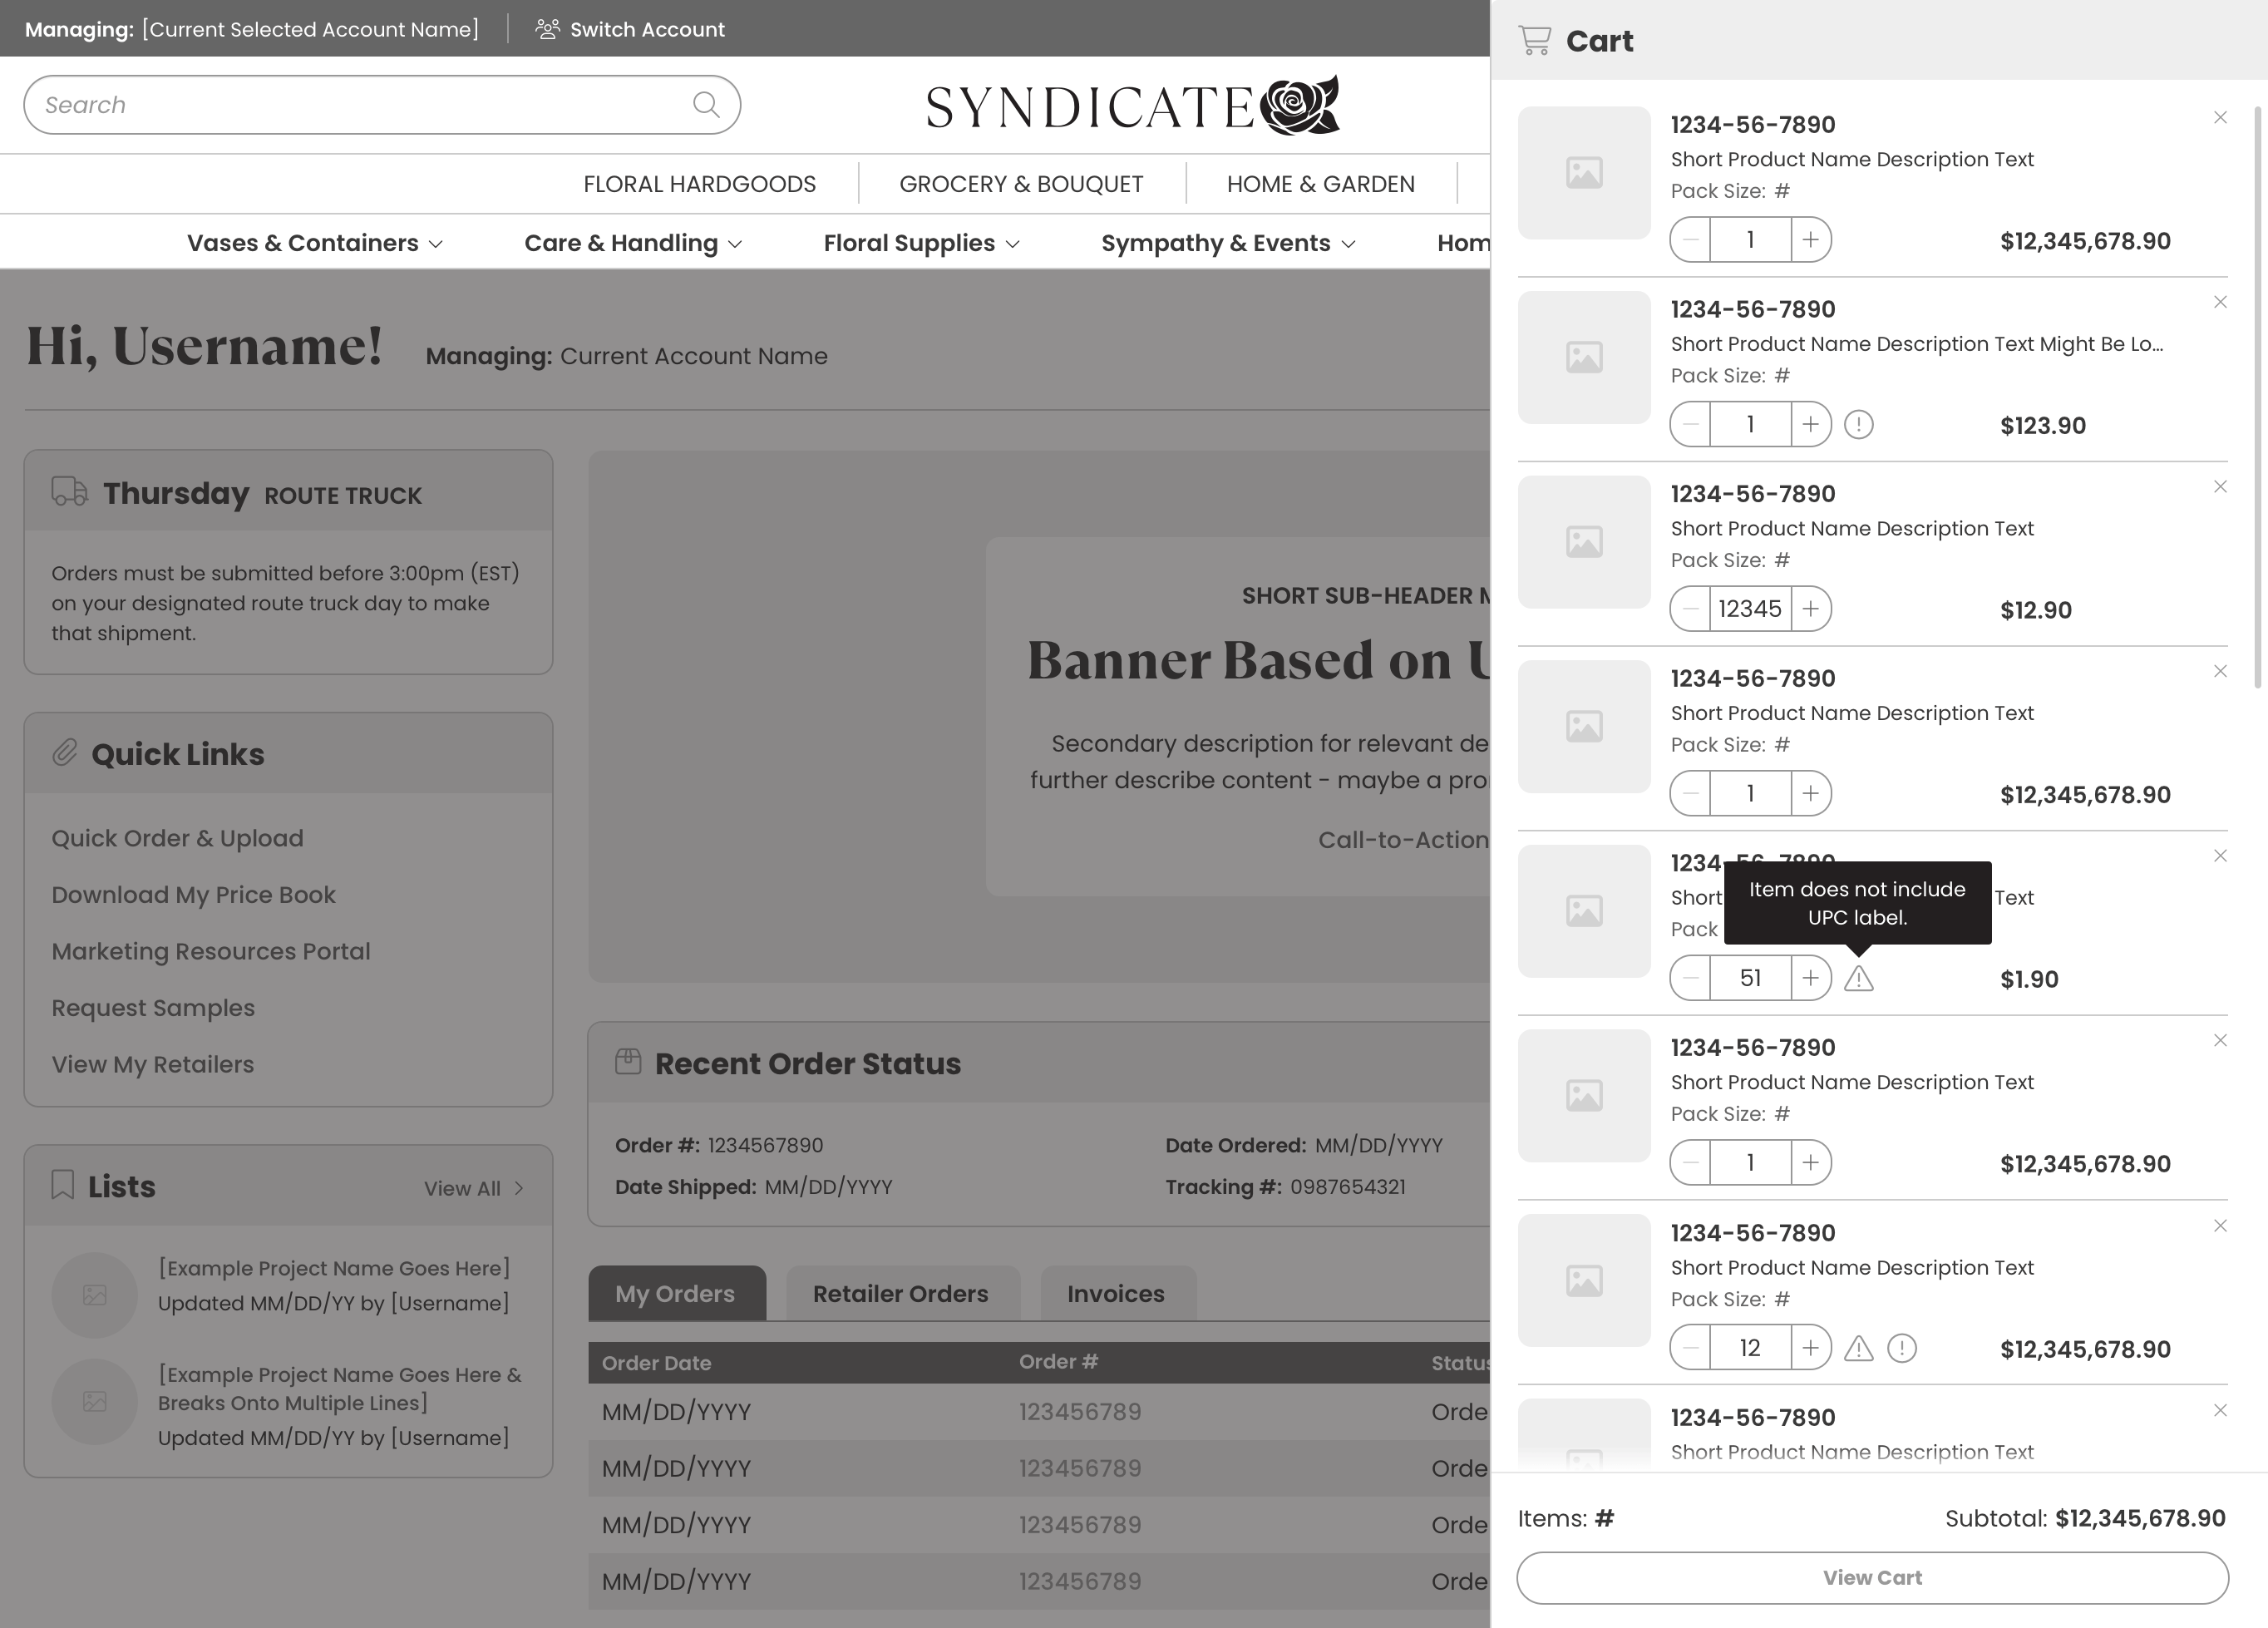Click the first list's circular thumbnail
The image size is (2268, 1628).
[94, 1295]
